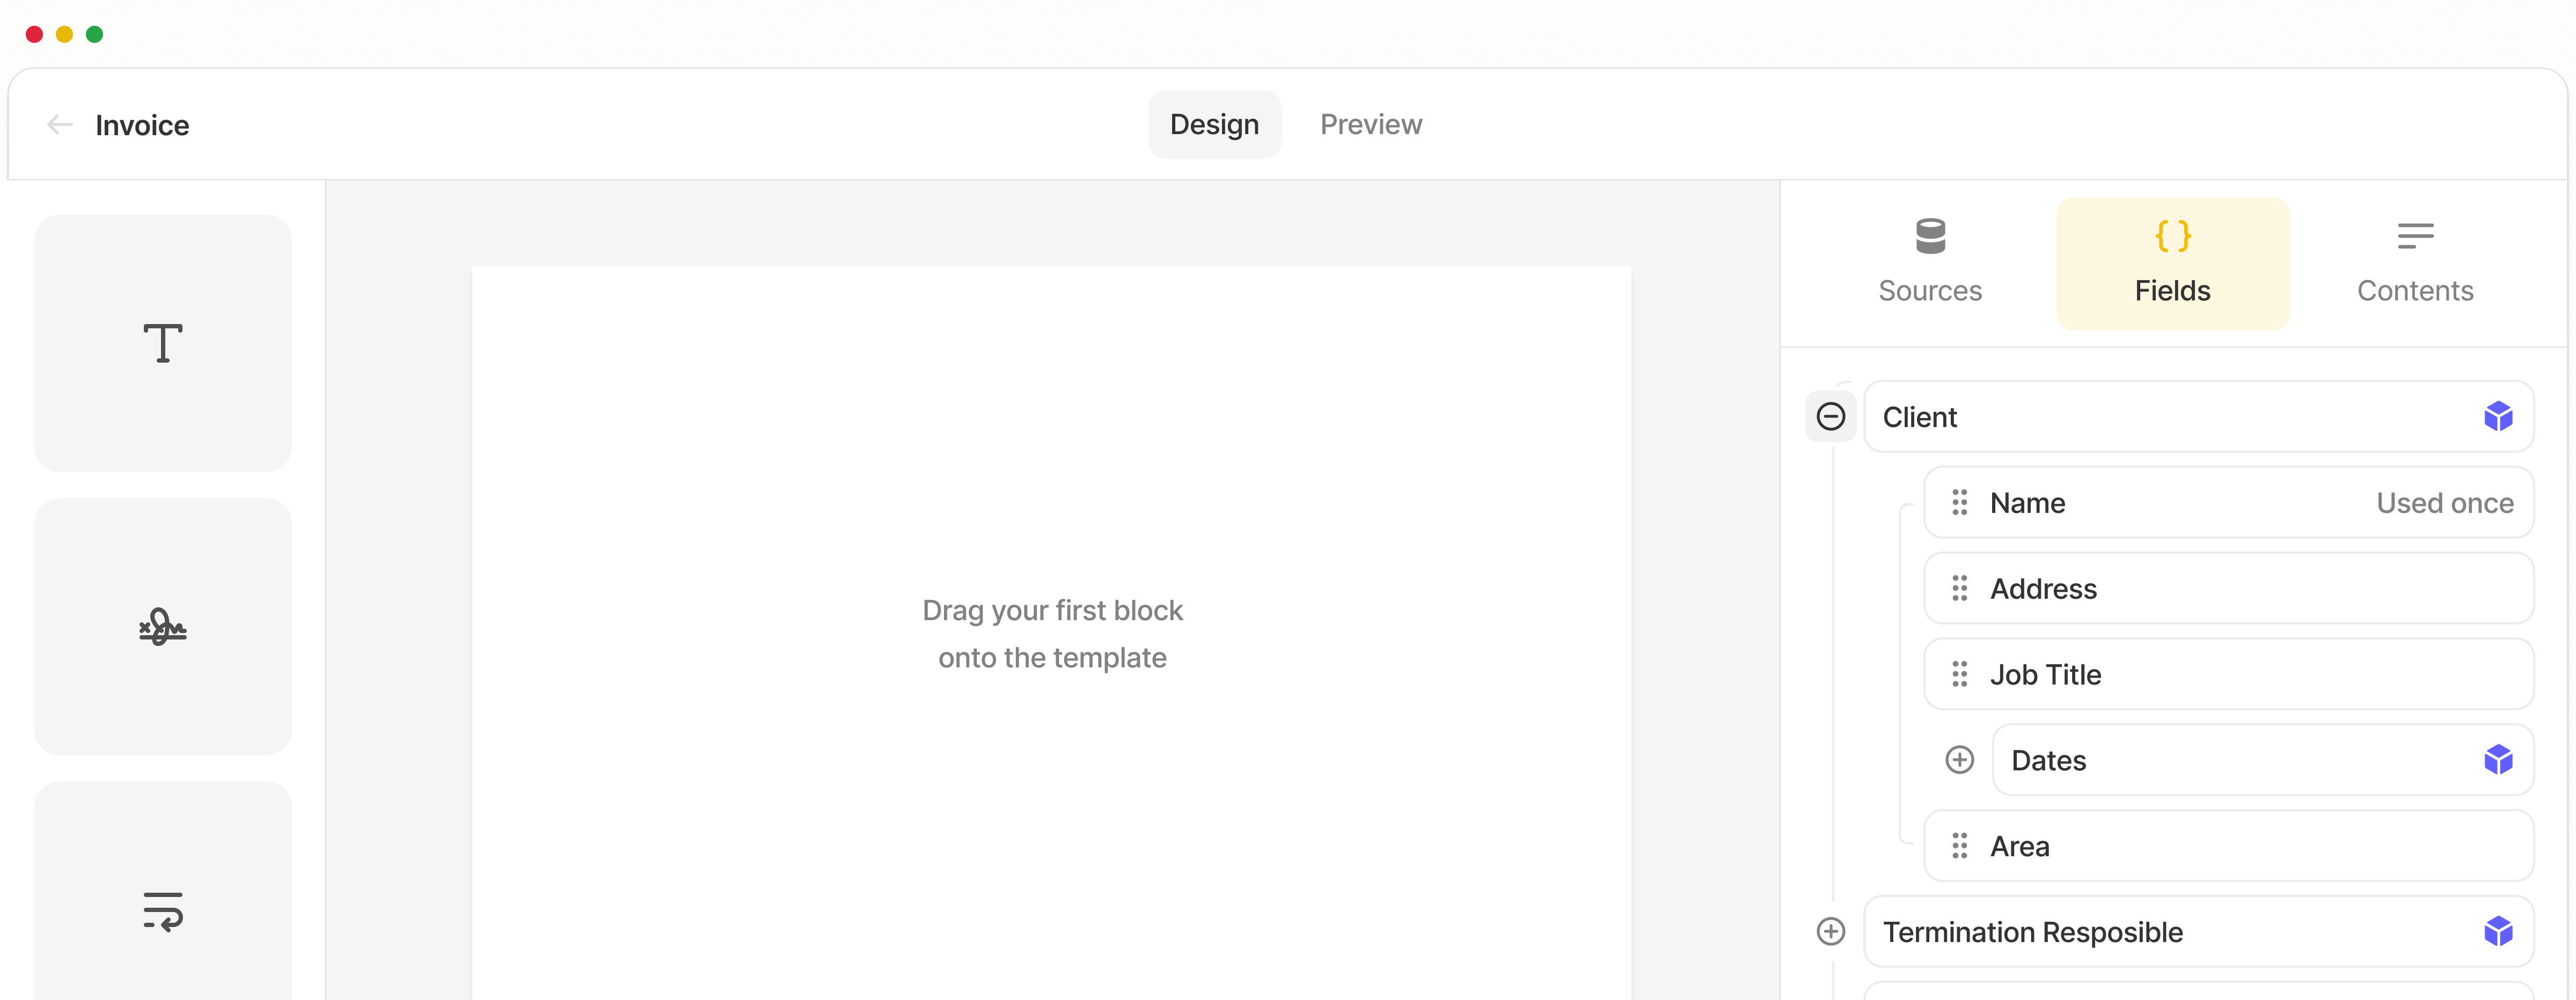This screenshot has height=1000, width=2576.
Task: Select the Name field label
Action: 2027,503
